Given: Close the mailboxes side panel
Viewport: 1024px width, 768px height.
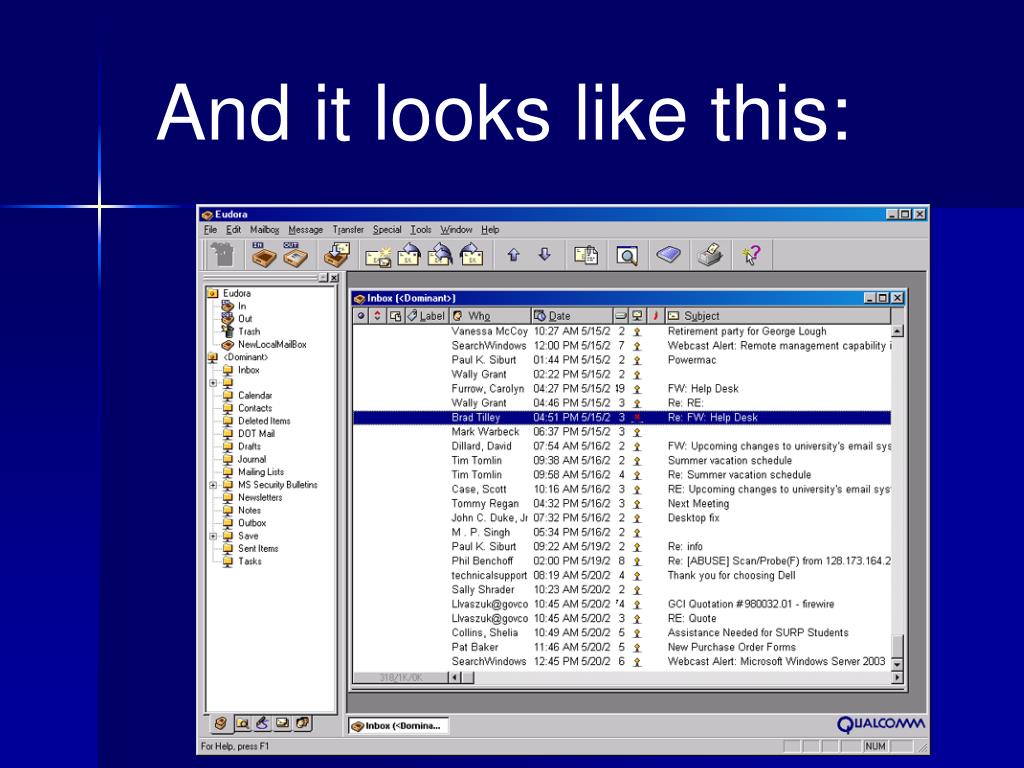Looking at the screenshot, I should pyautogui.click(x=334, y=278).
